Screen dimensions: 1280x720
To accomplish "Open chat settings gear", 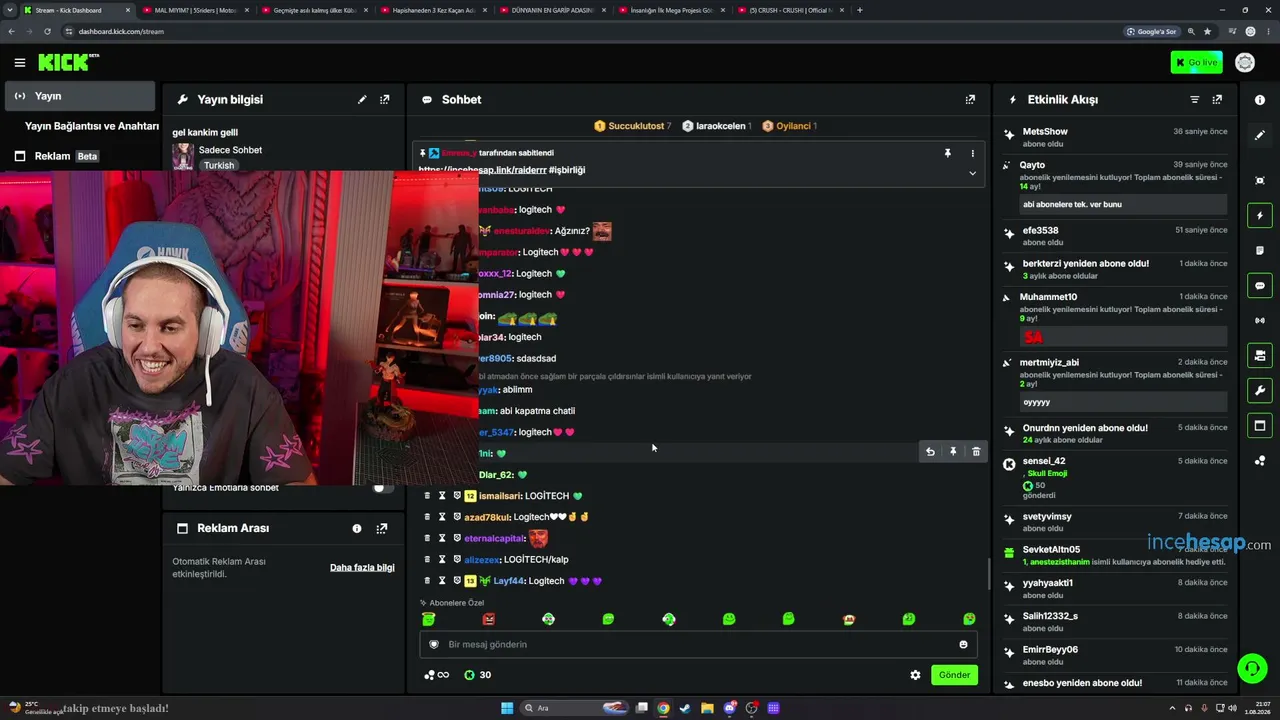I will click(x=915, y=675).
